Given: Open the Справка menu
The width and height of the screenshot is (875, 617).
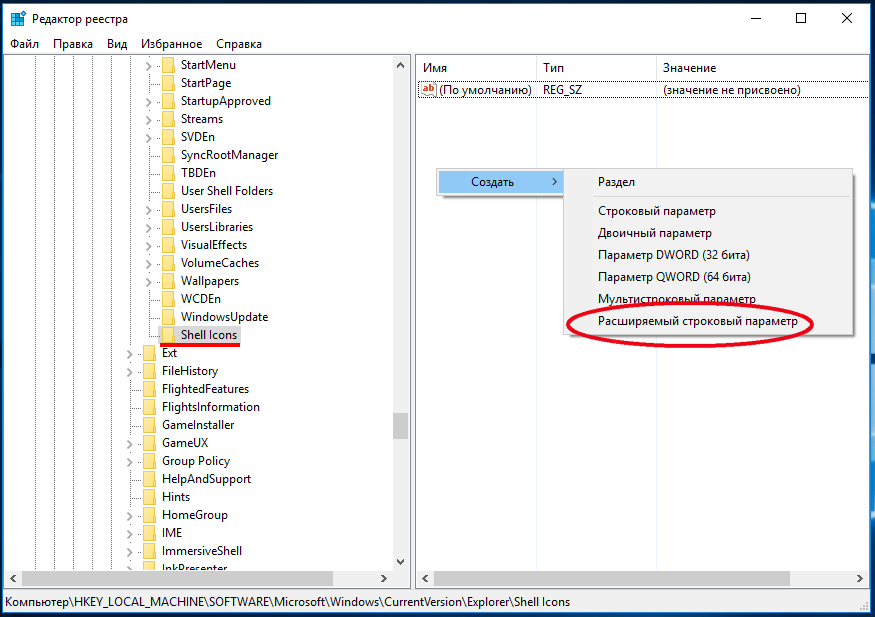Looking at the screenshot, I should point(239,44).
